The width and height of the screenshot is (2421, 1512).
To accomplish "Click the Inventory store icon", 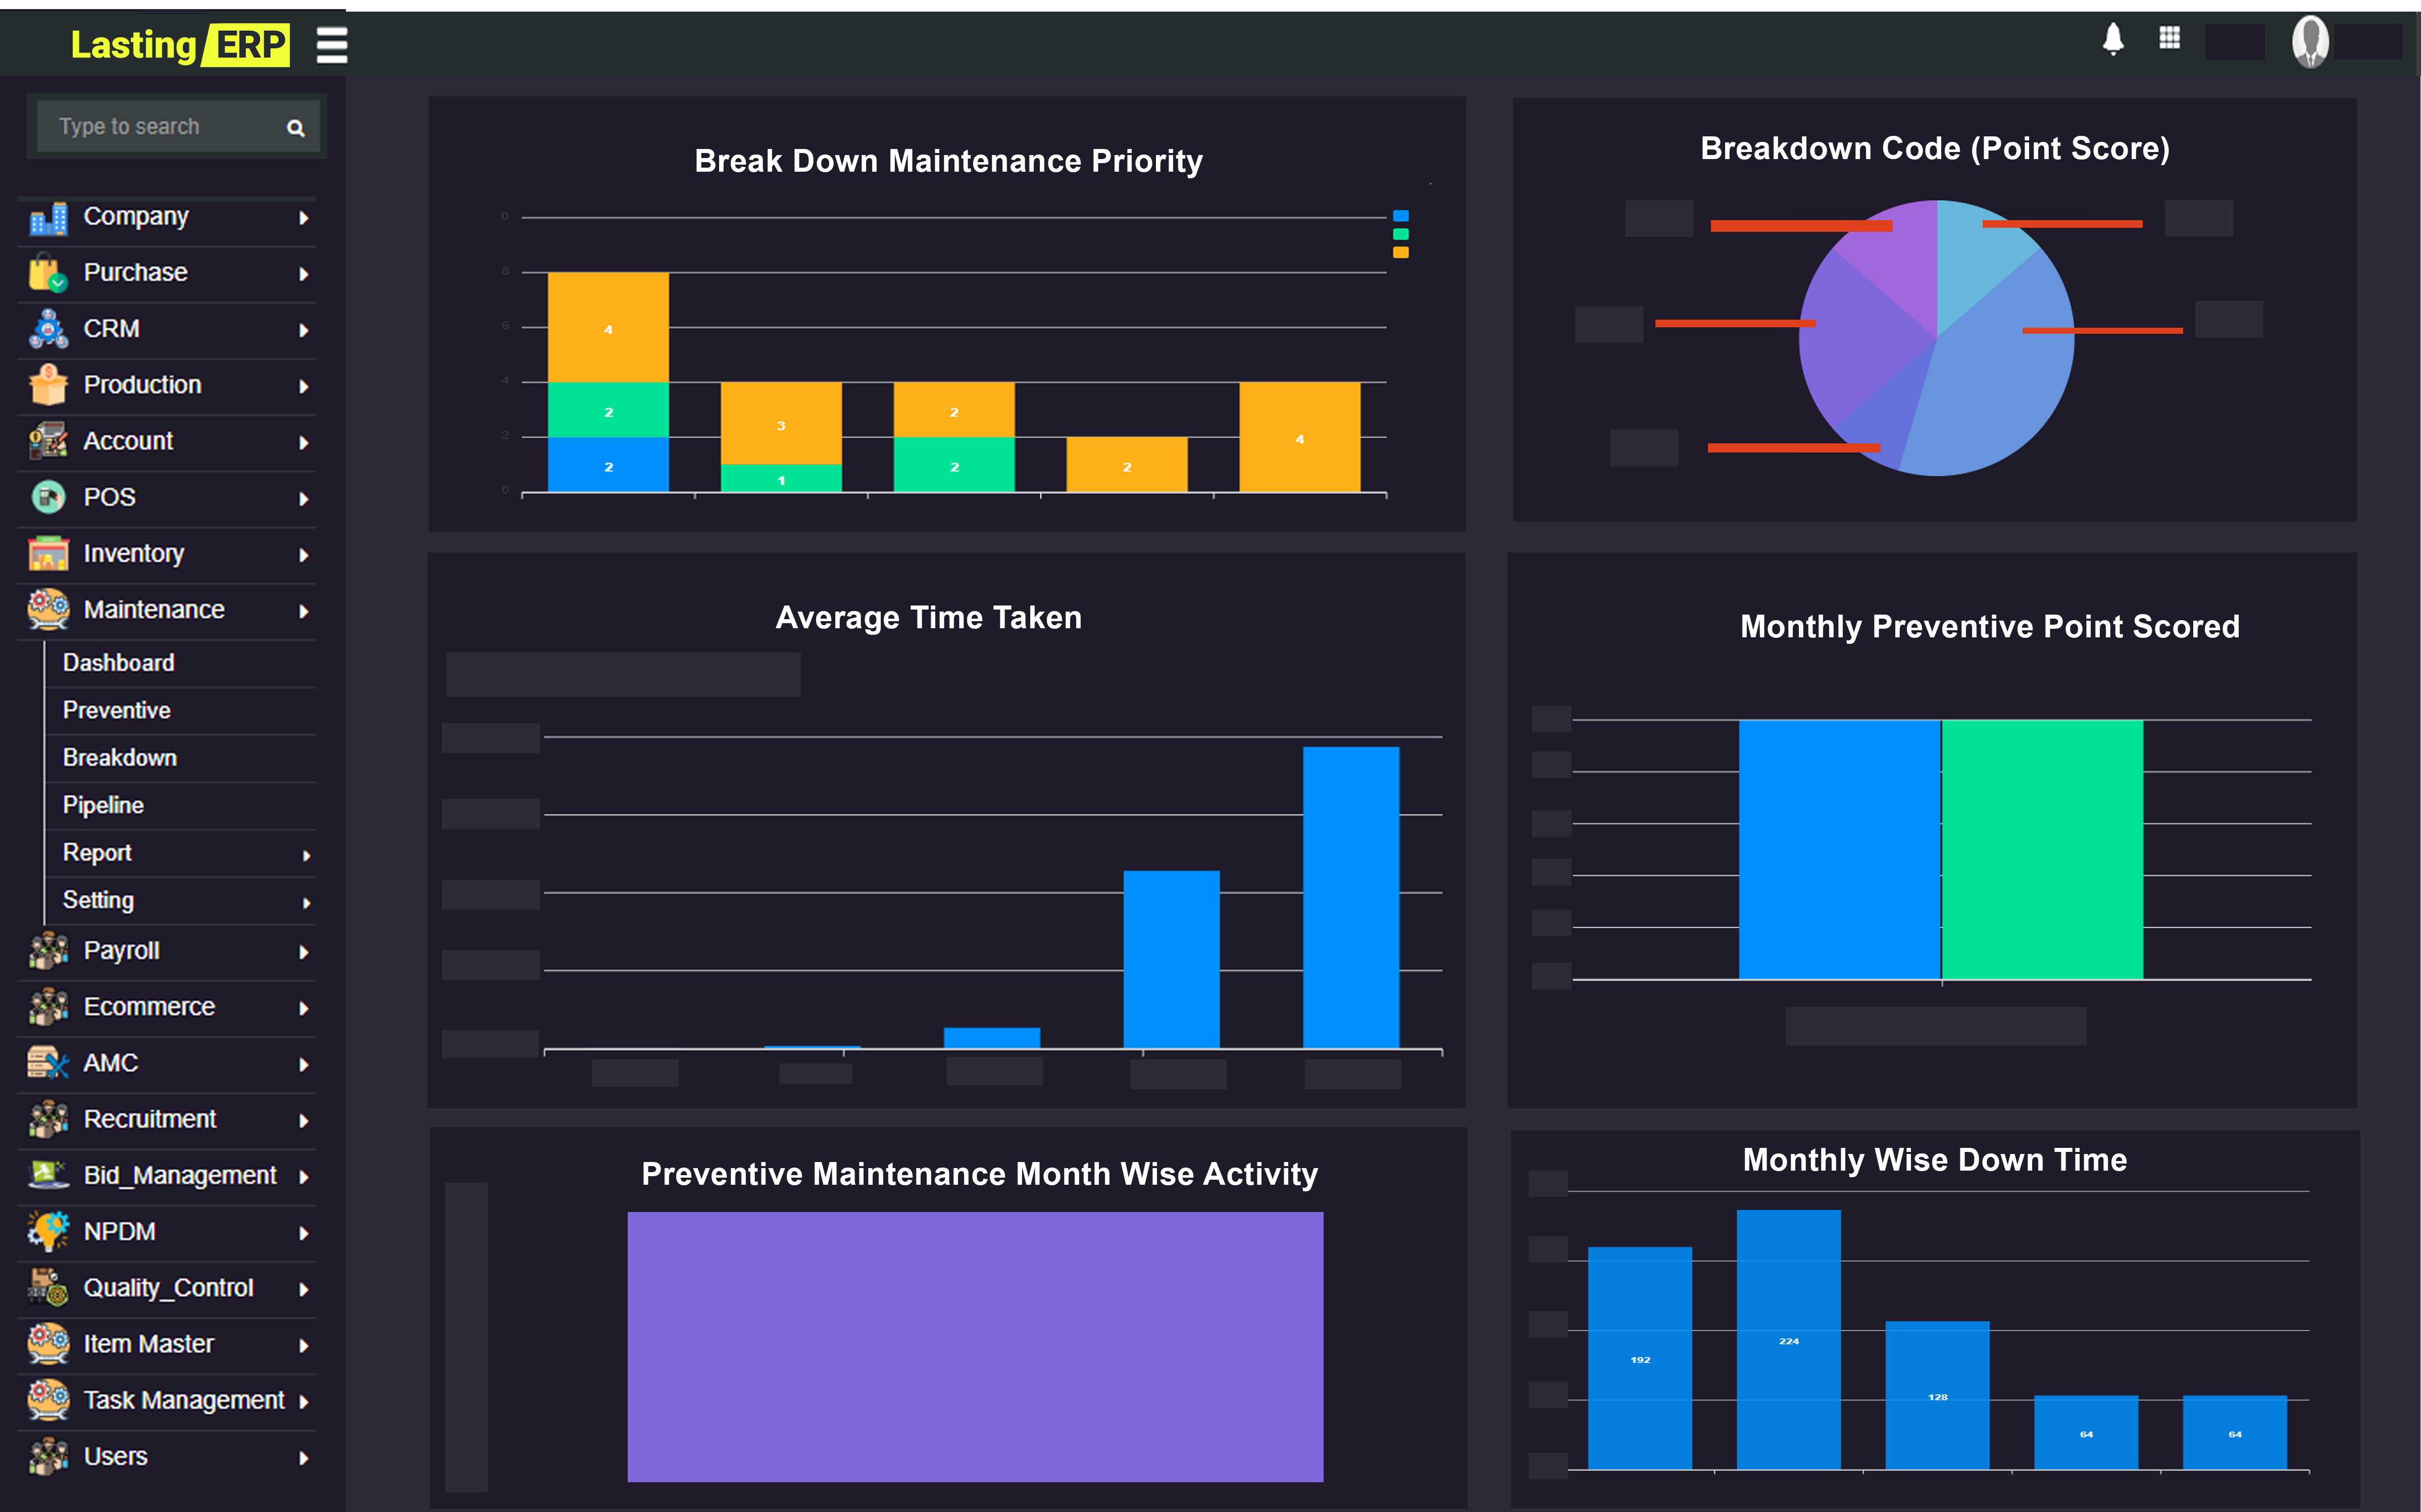I will [x=48, y=553].
